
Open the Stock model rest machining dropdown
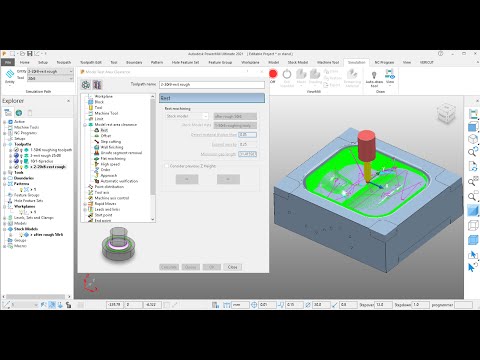(187, 116)
